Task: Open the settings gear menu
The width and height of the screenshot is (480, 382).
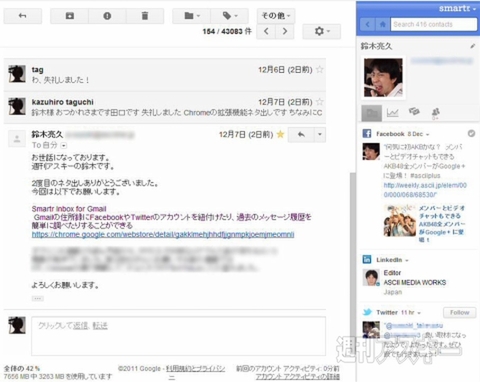Action: click(322, 31)
